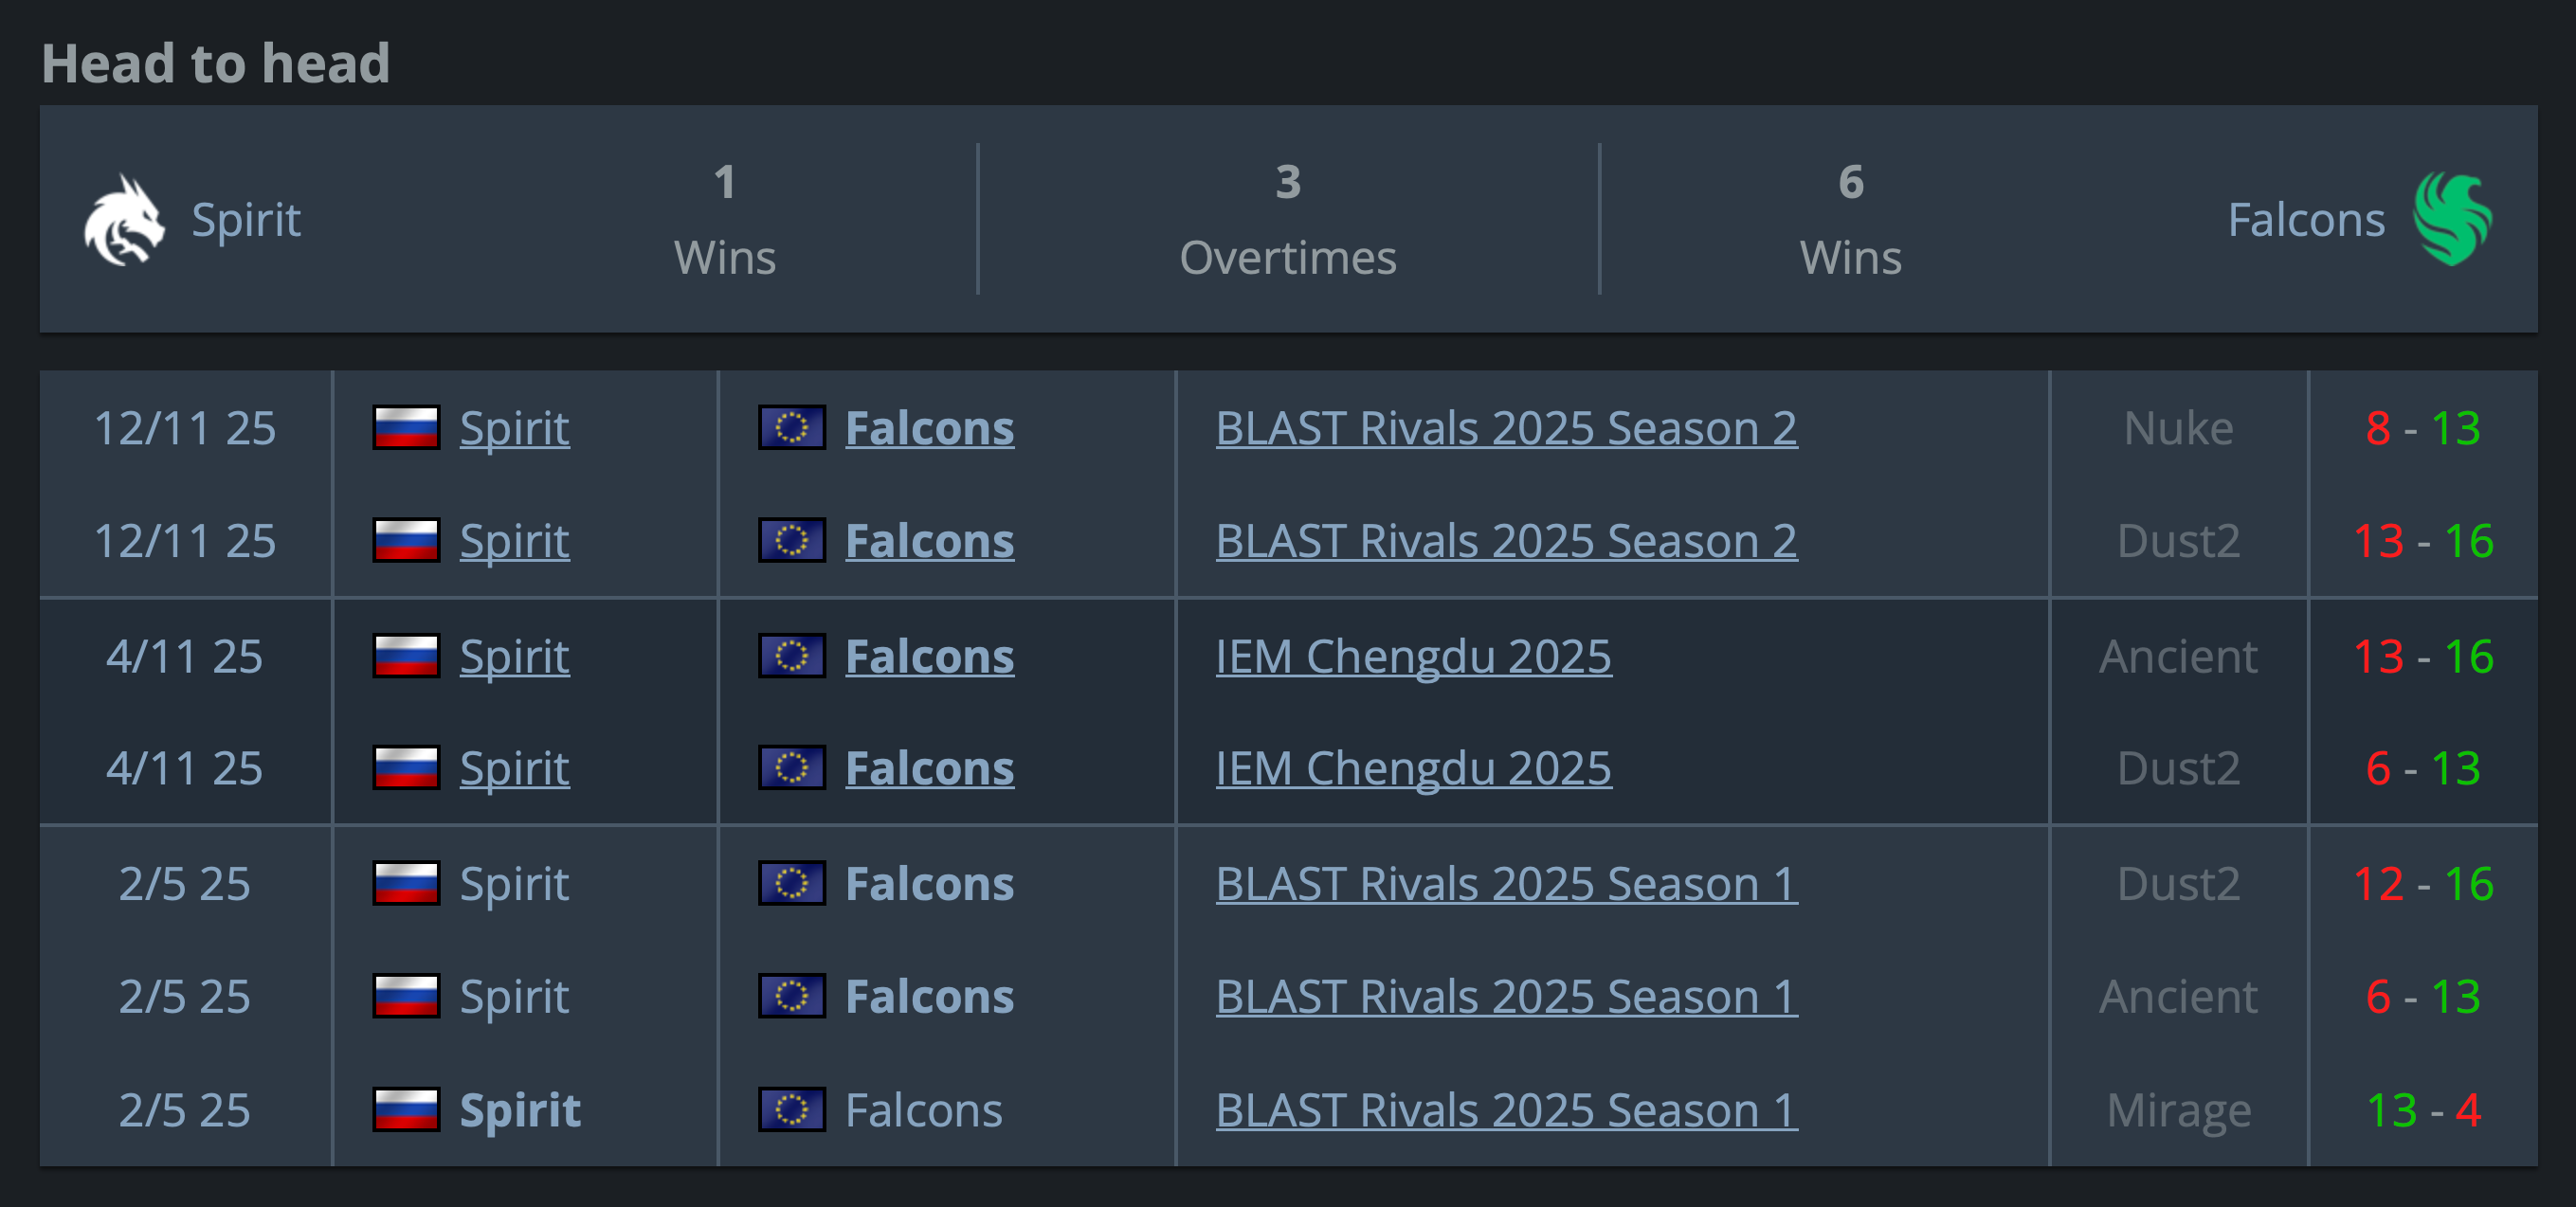Click Spirit link in the Nuke row
The image size is (2576, 1207).
pos(514,428)
